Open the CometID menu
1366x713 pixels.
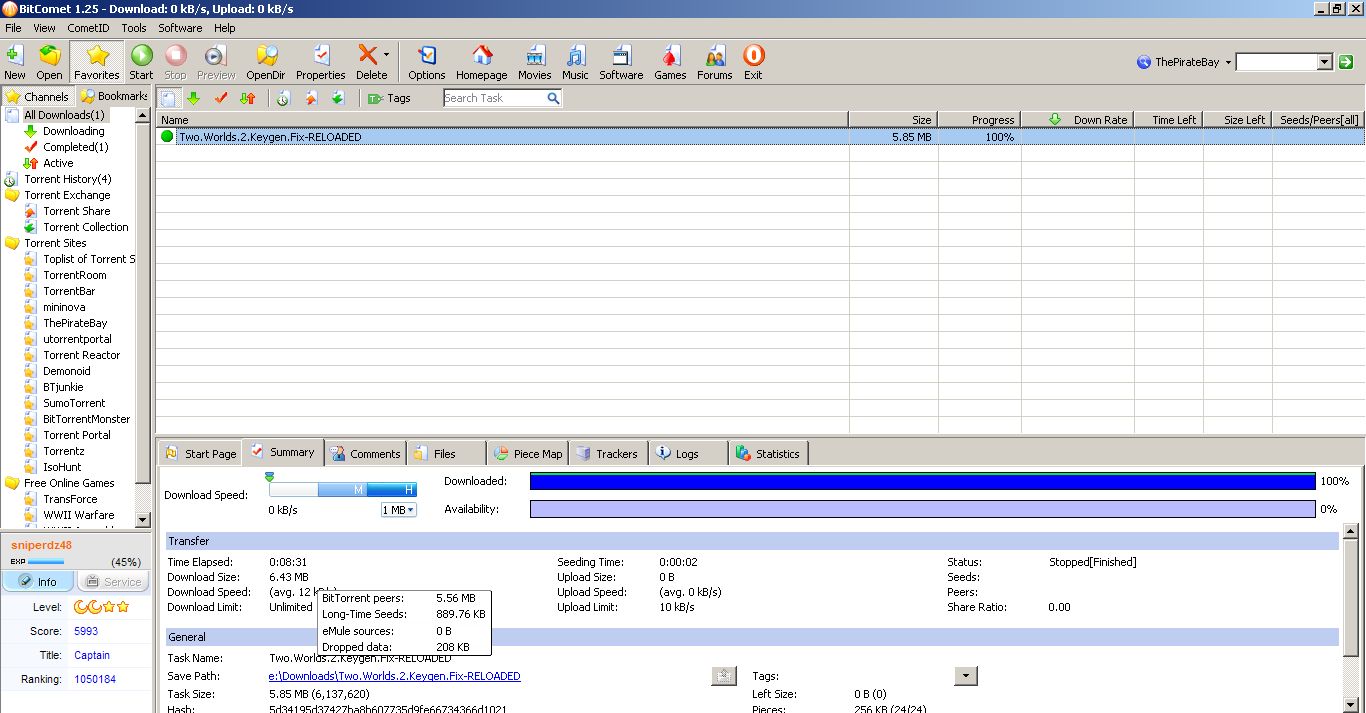pyautogui.click(x=88, y=28)
